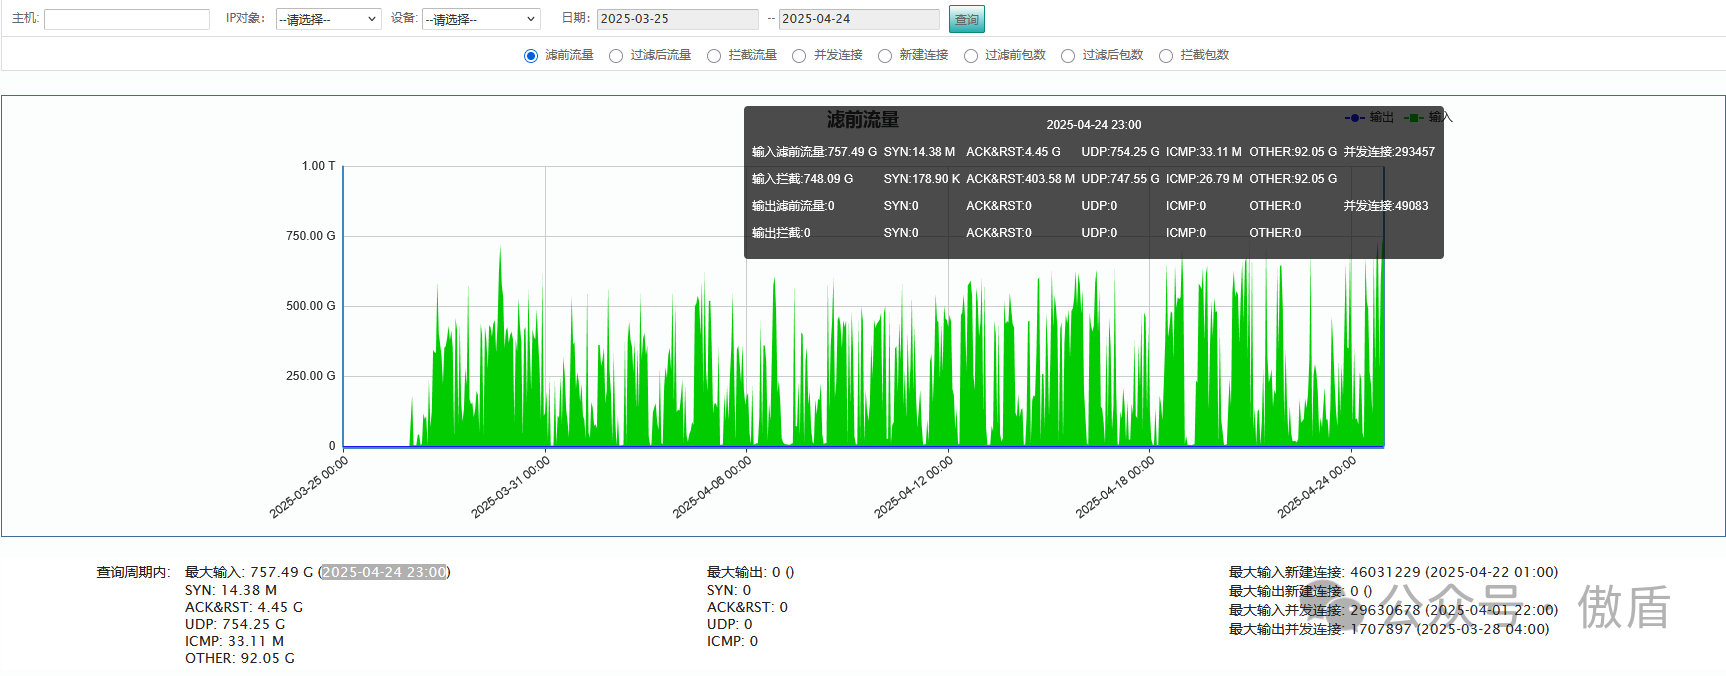Enable the 拦截包数 radio option
The height and width of the screenshot is (676, 1726).
(1166, 56)
